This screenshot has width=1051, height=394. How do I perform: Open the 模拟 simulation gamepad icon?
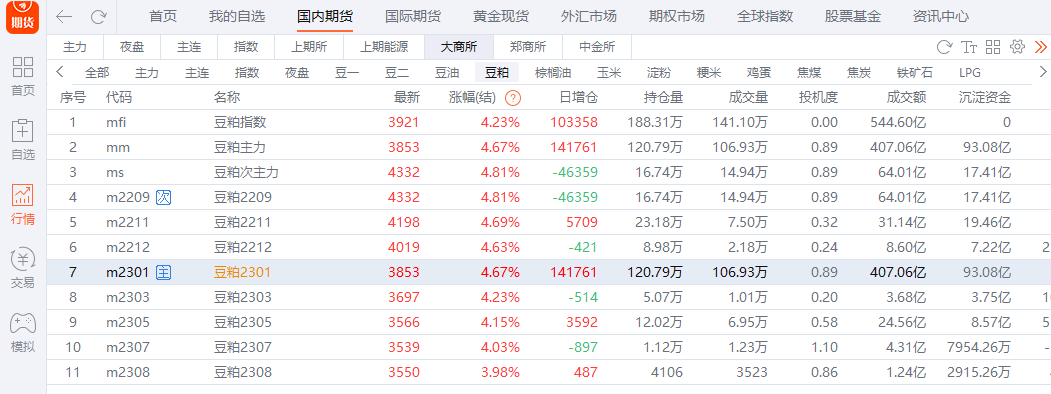click(x=23, y=333)
